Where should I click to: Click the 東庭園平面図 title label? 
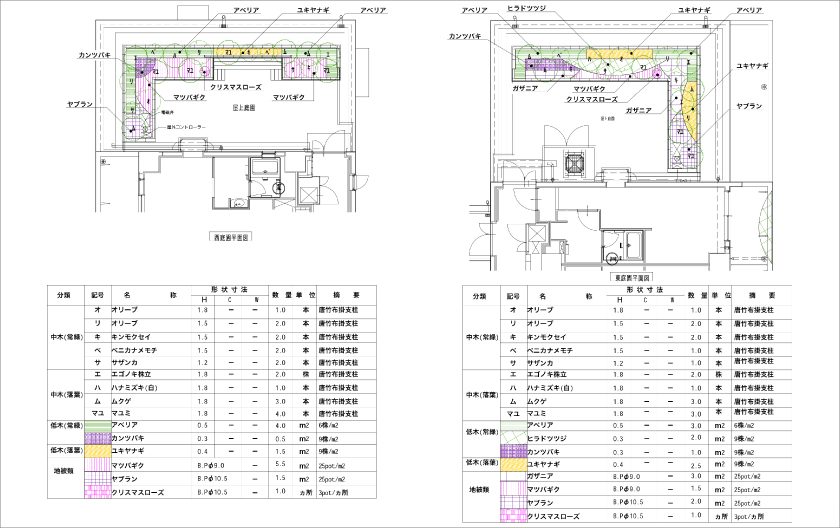(632, 277)
